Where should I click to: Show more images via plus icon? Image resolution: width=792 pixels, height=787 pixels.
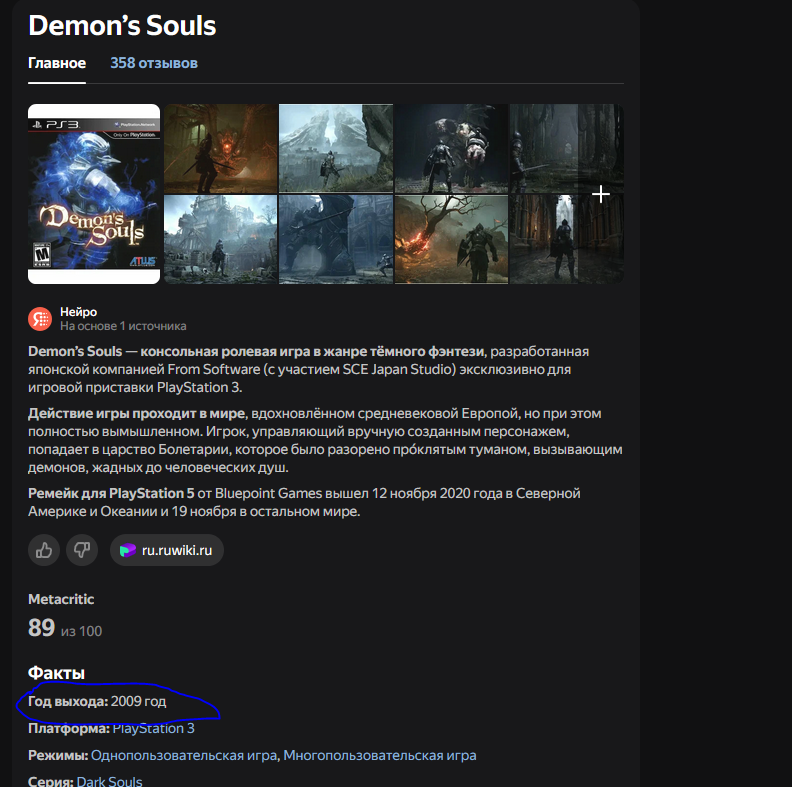click(x=601, y=194)
